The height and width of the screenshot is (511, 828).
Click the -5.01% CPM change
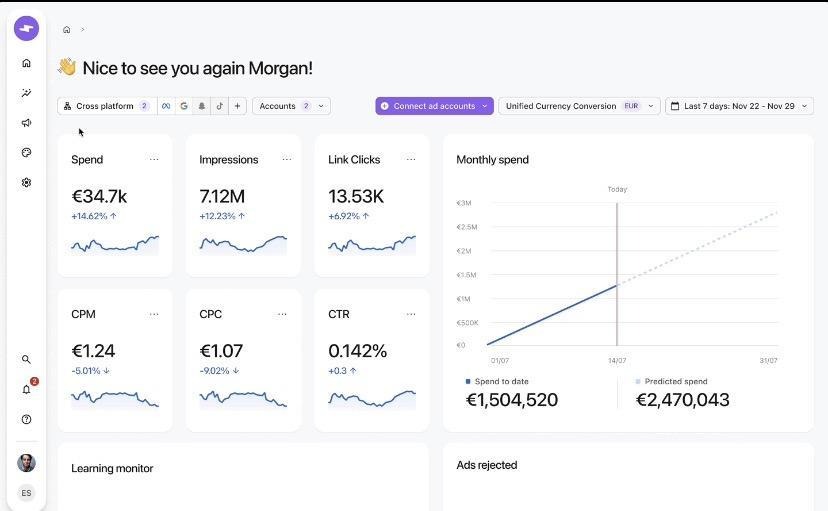[x=90, y=371]
